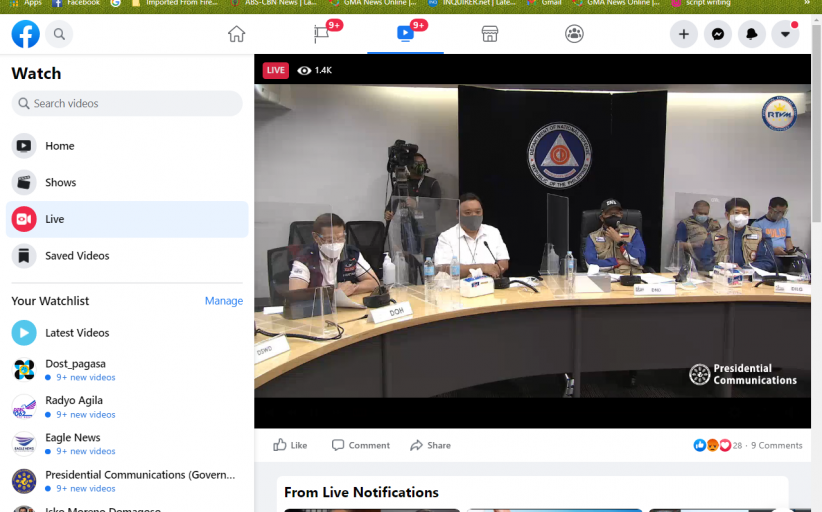Click the Search videos field
The image size is (822, 512).
(127, 104)
